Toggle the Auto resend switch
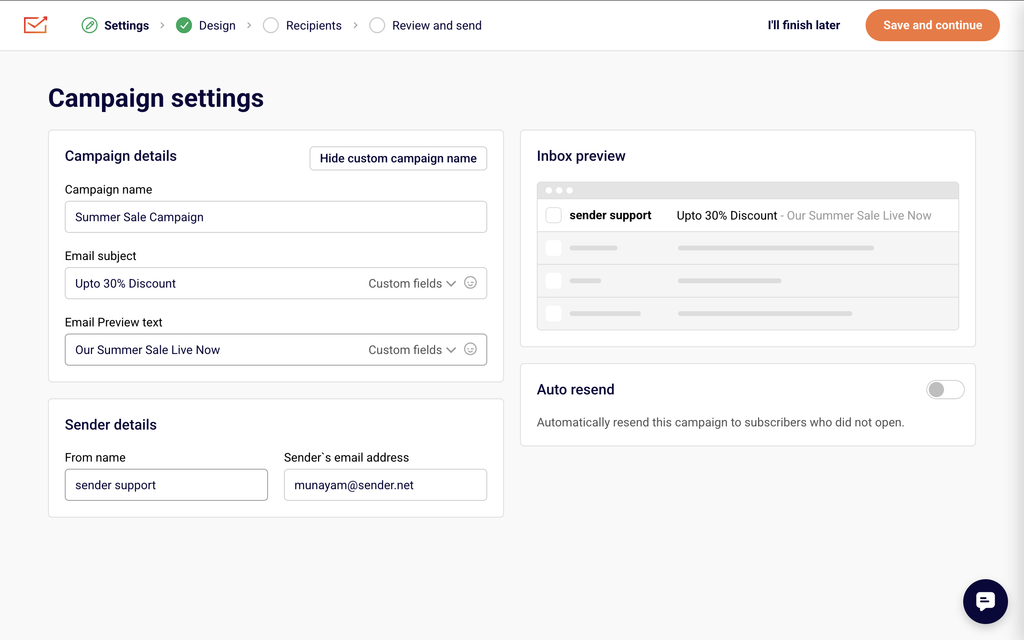This screenshot has height=640, width=1024. click(x=944, y=390)
